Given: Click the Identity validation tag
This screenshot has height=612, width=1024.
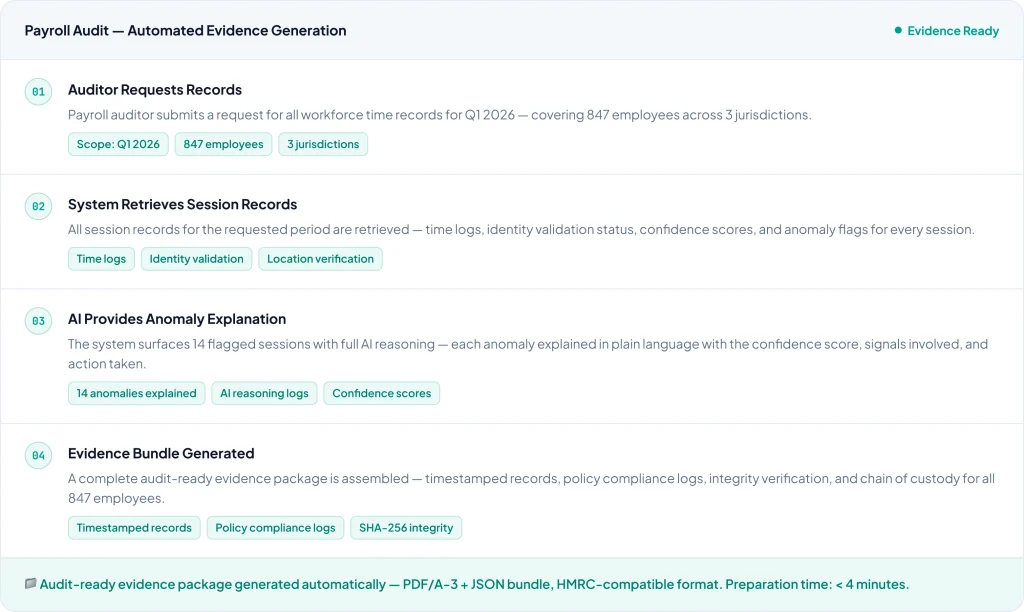Looking at the screenshot, I should [x=196, y=259].
